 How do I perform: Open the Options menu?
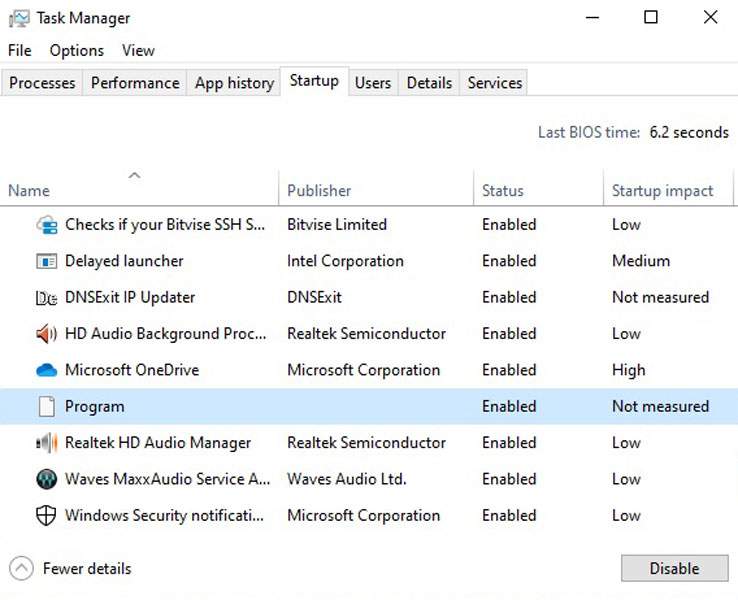77,50
